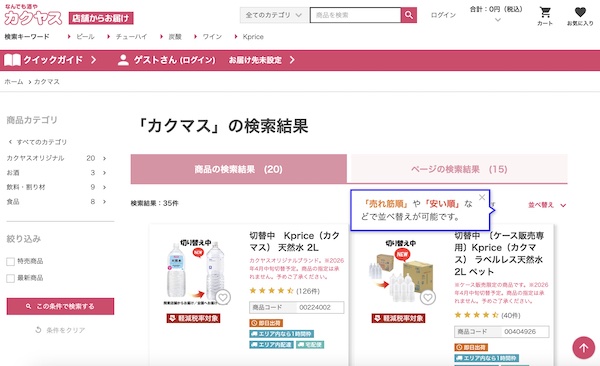Click 軽減税率対象 badge under 天然水 2L
Viewport: 600px width, 366px height.
click(x=193, y=318)
